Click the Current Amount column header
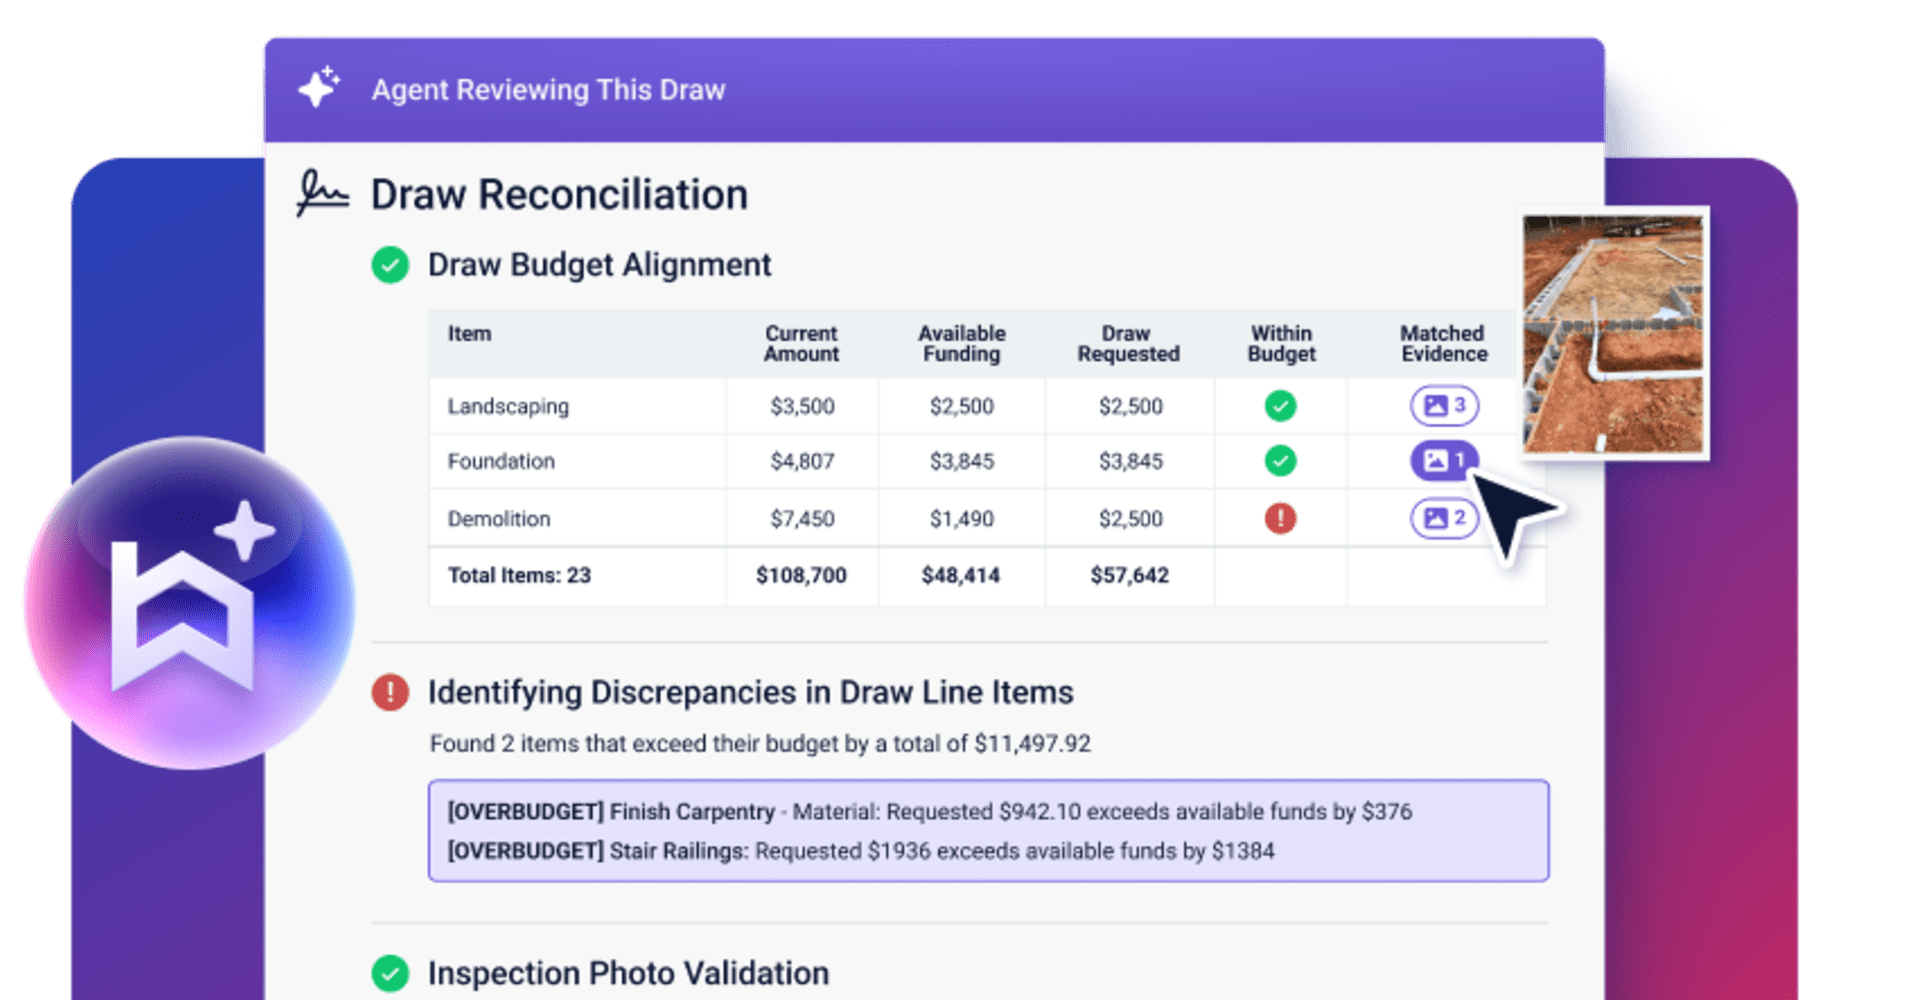This screenshot has height=1000, width=1910. [x=801, y=344]
